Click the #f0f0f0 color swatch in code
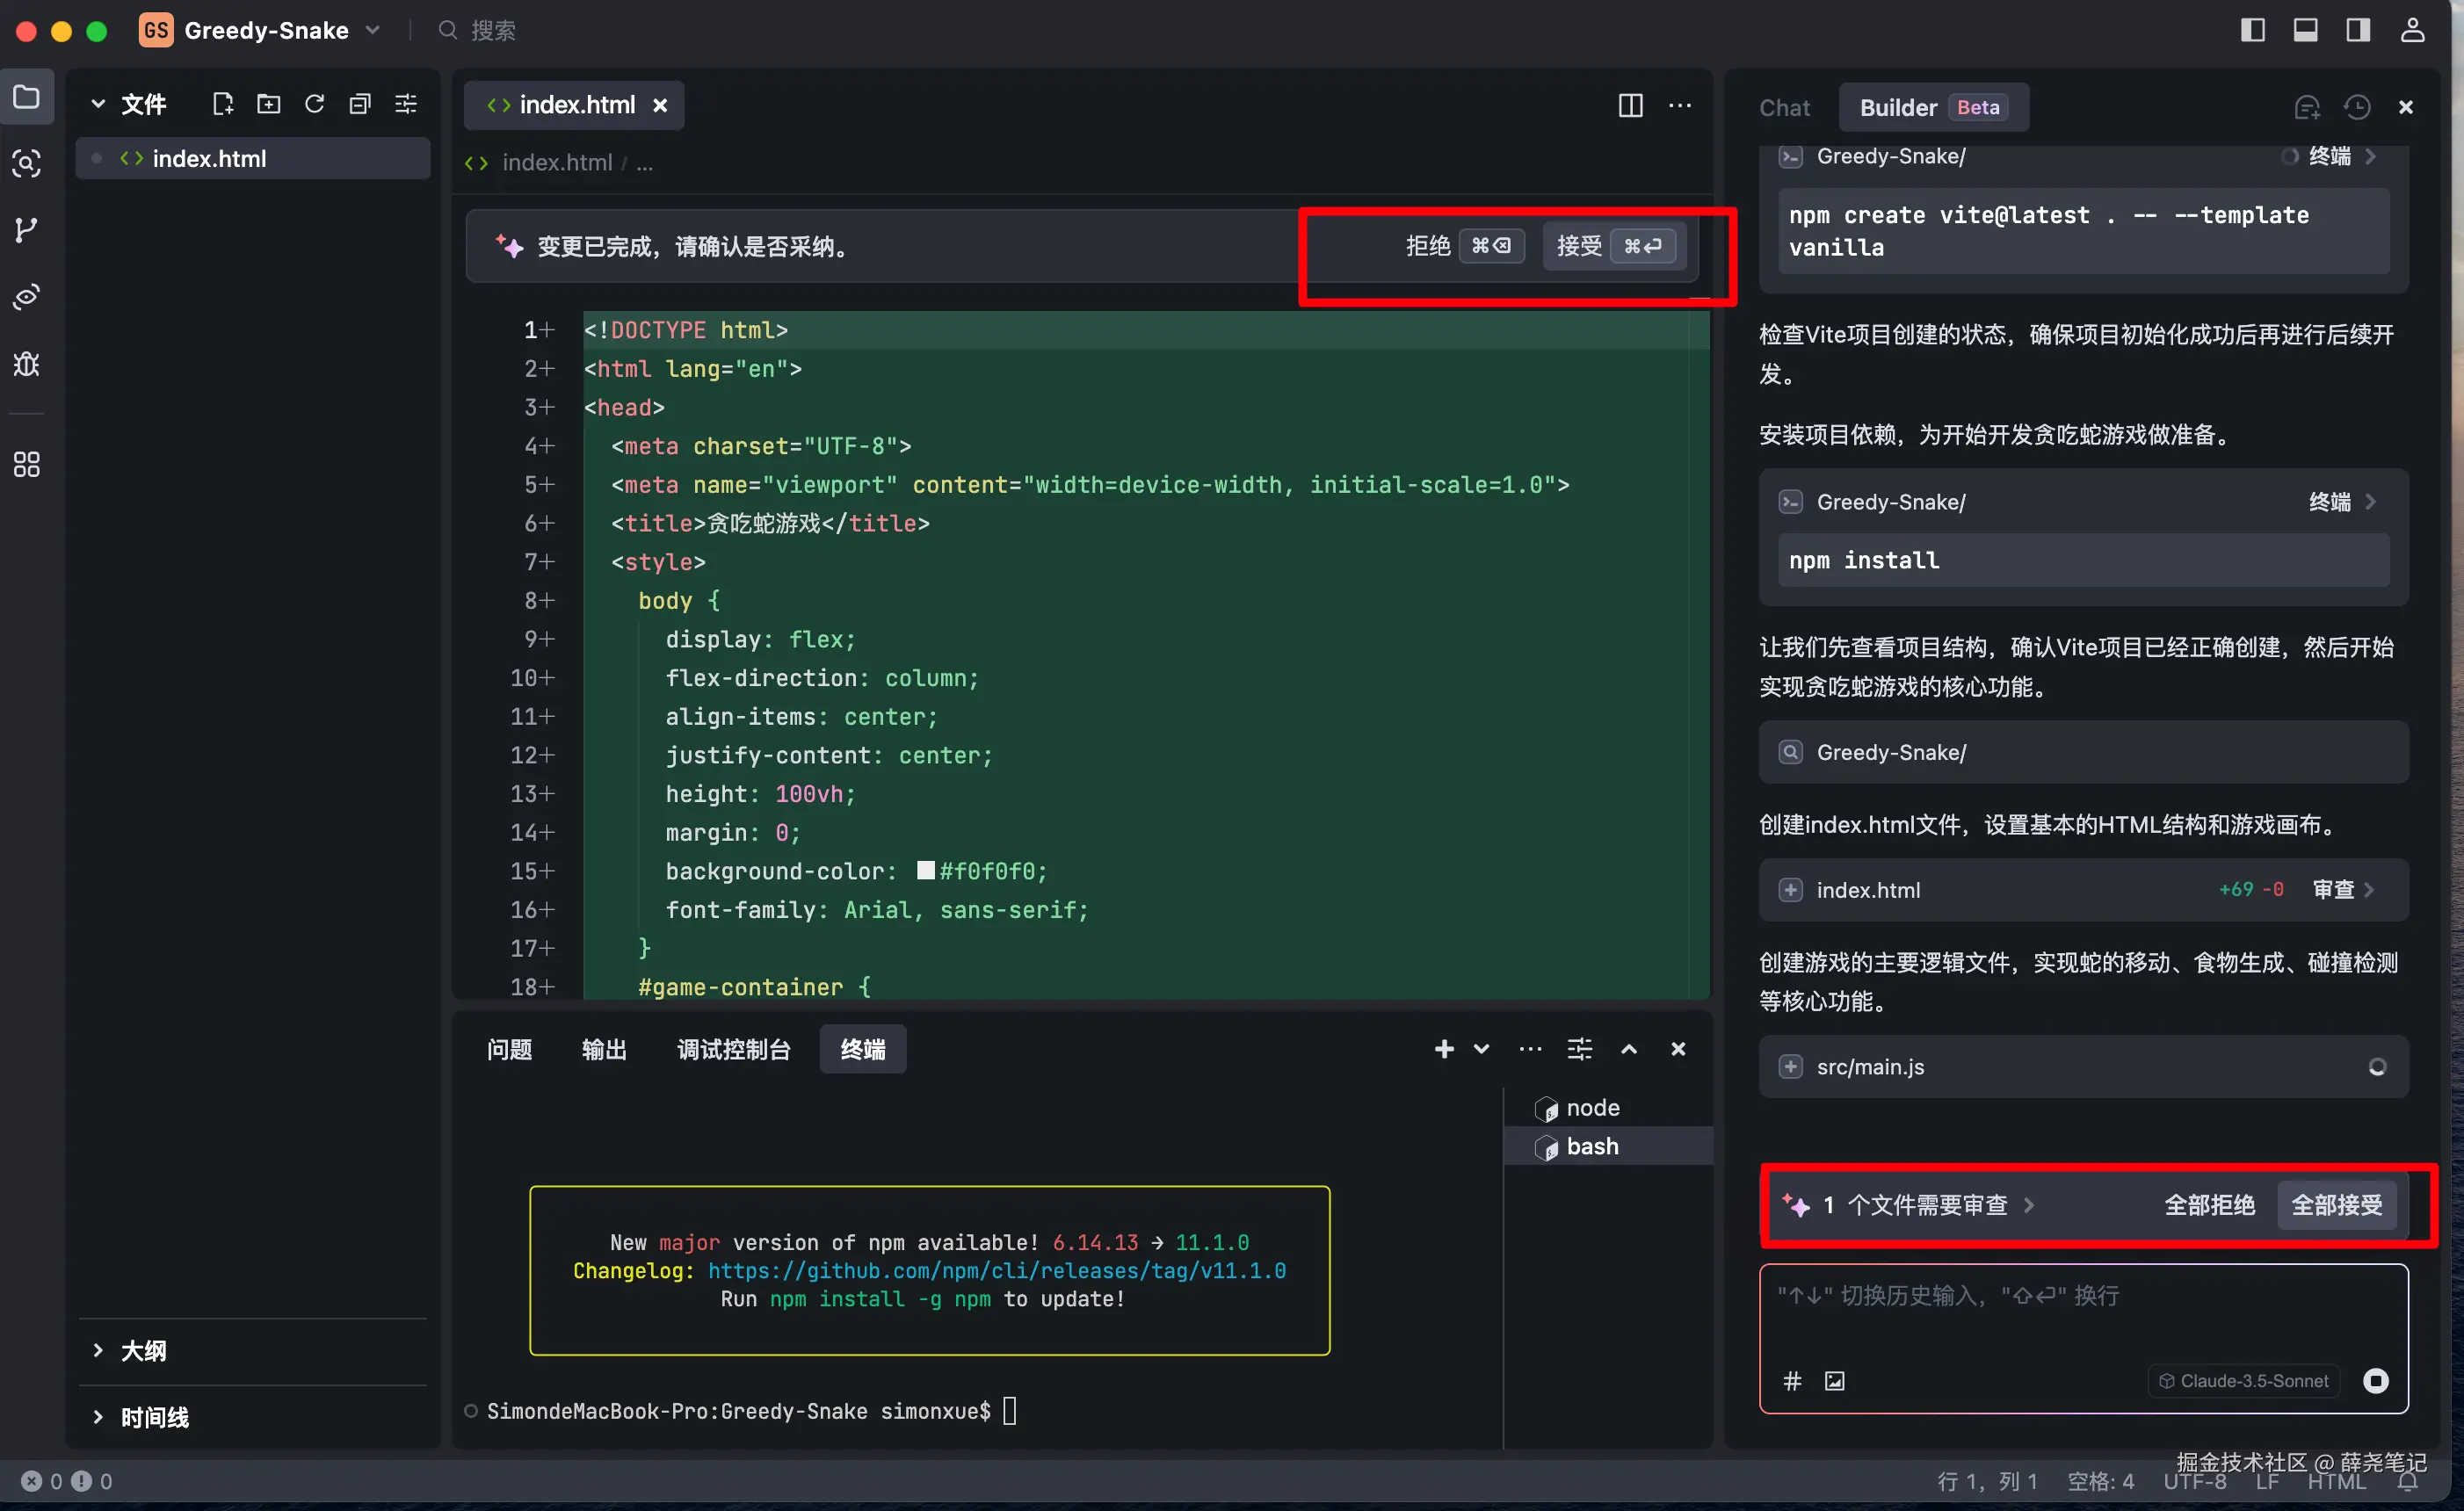This screenshot has width=2464, height=1511. click(926, 871)
